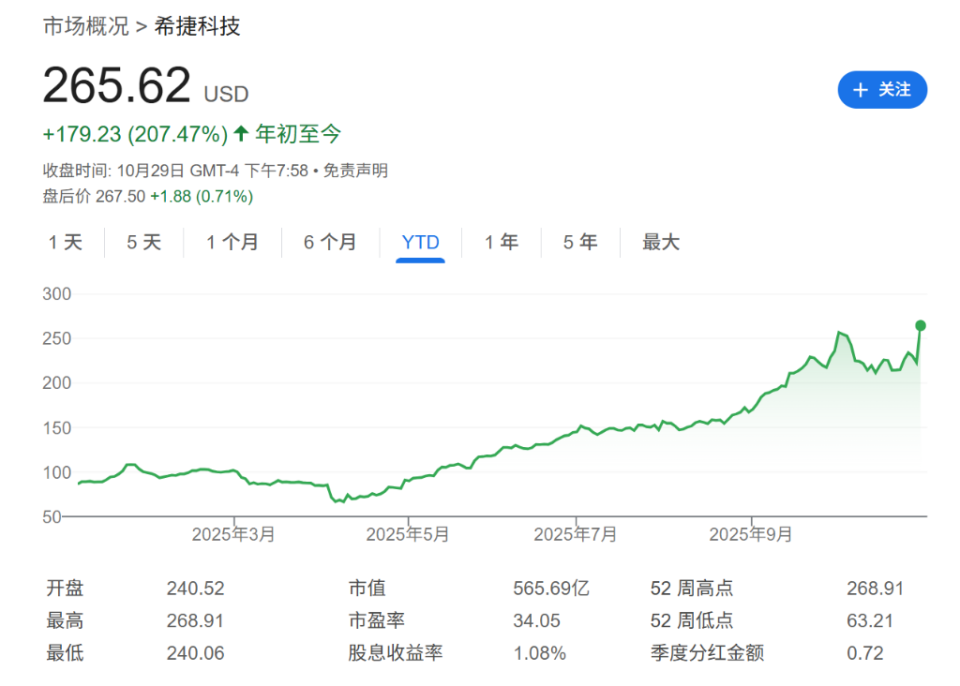Open the 免责声明 disclaimer link
This screenshot has height=686, width=960.
pos(357,171)
